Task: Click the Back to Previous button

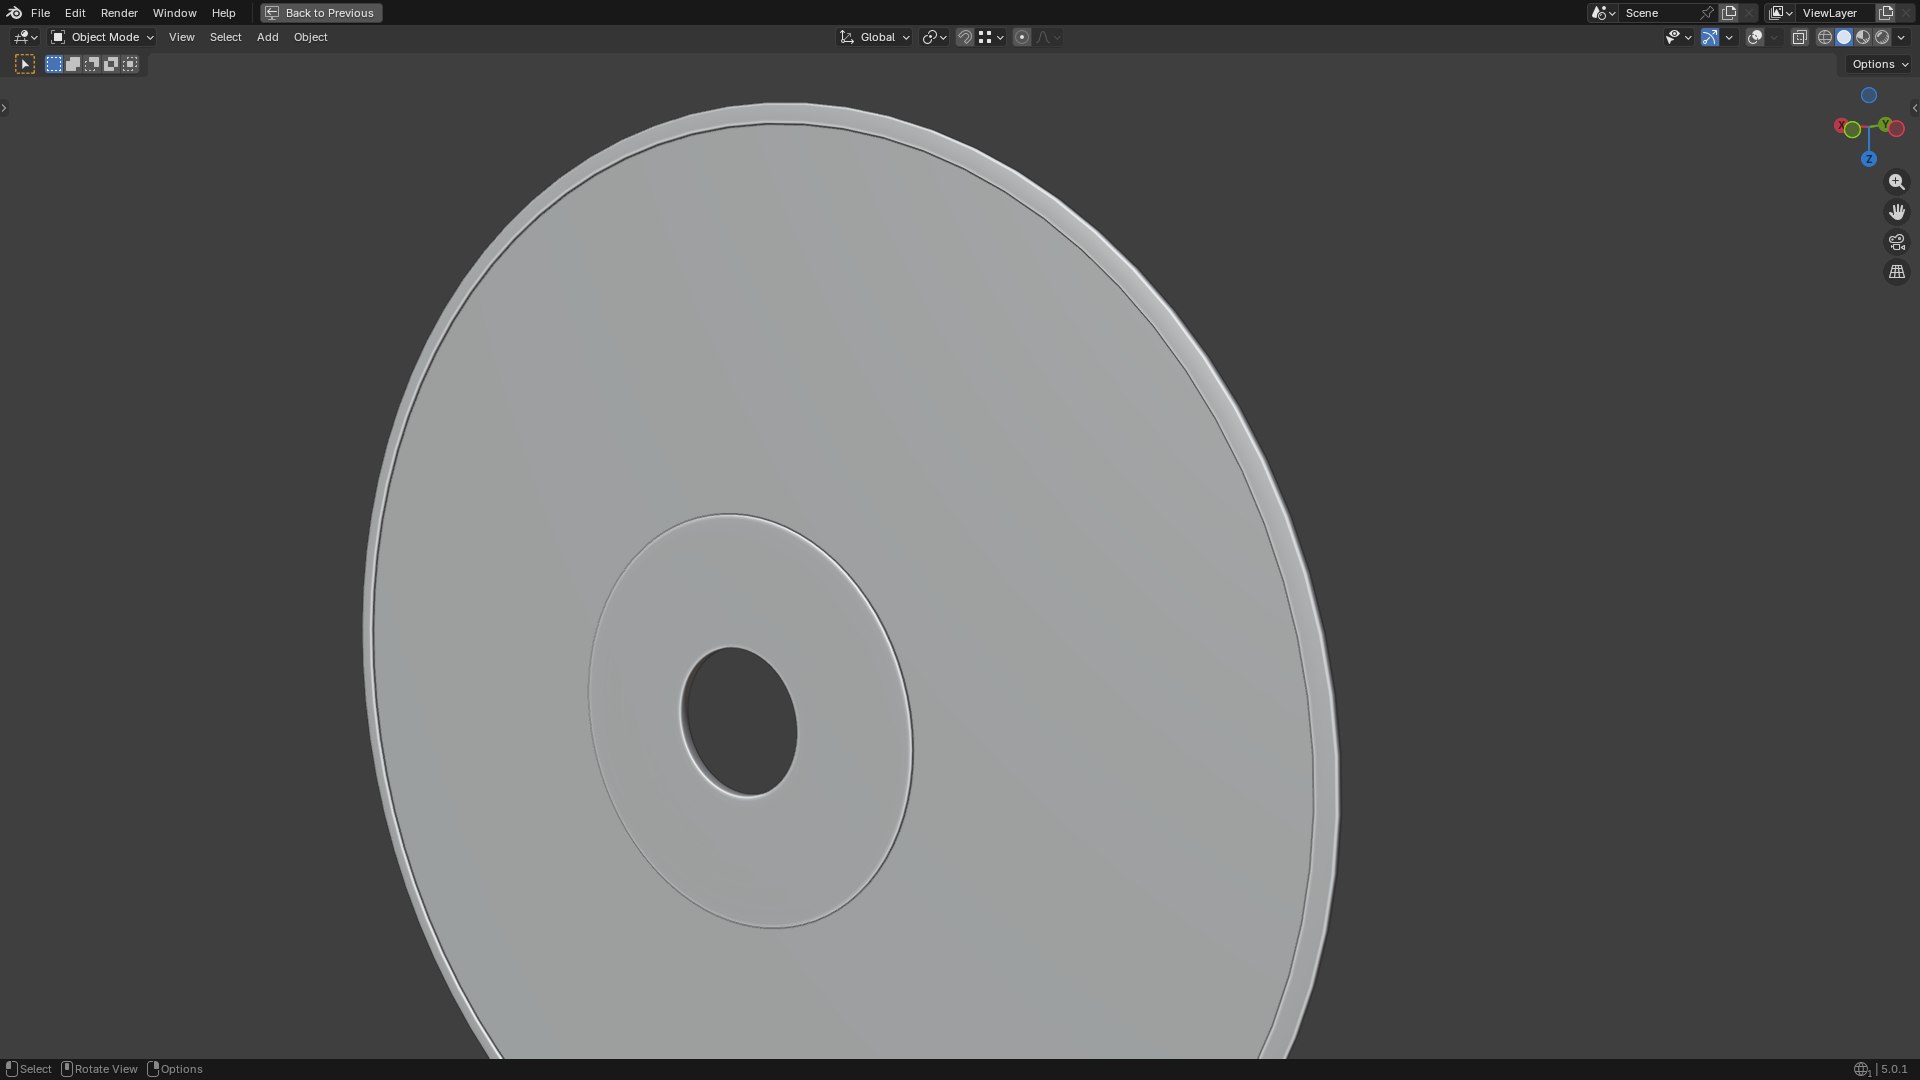Action: [x=321, y=13]
